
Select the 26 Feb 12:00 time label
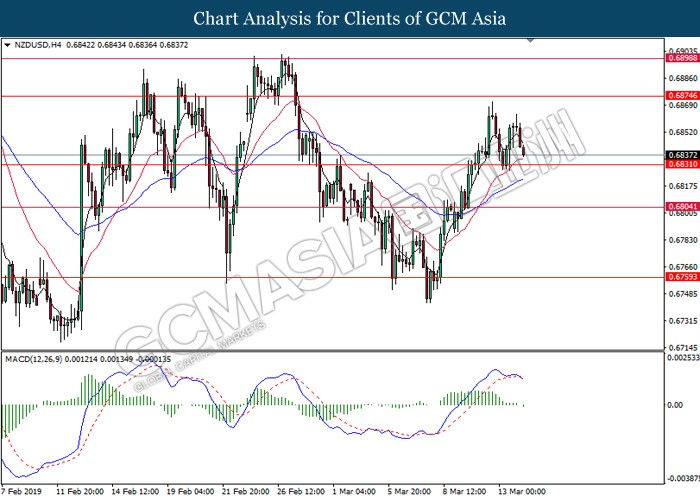tap(301, 492)
